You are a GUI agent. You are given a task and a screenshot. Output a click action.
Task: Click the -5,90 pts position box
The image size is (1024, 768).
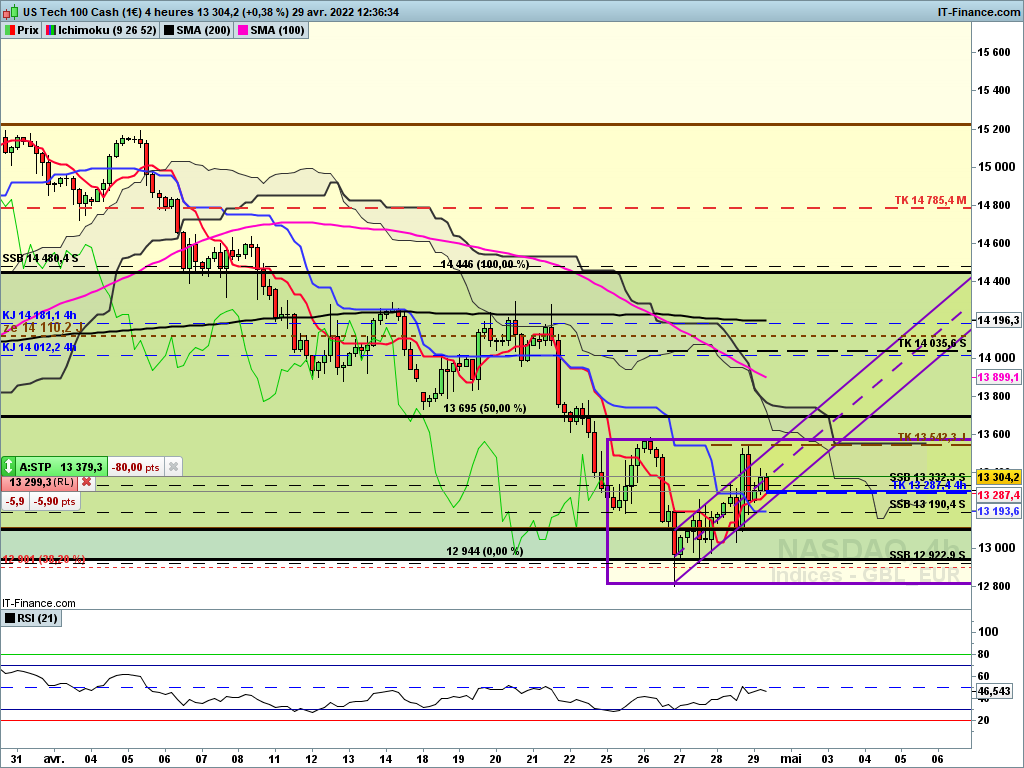(54, 502)
